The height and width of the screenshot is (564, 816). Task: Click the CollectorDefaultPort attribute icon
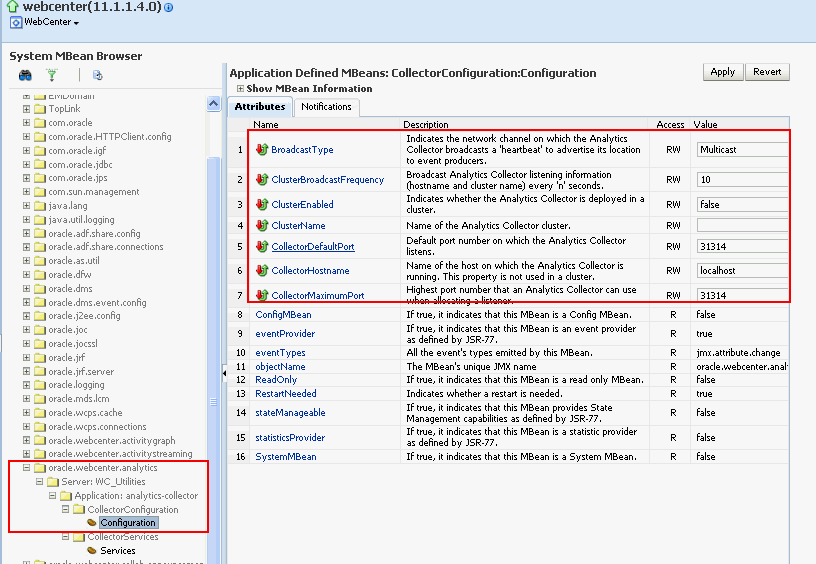coord(262,246)
